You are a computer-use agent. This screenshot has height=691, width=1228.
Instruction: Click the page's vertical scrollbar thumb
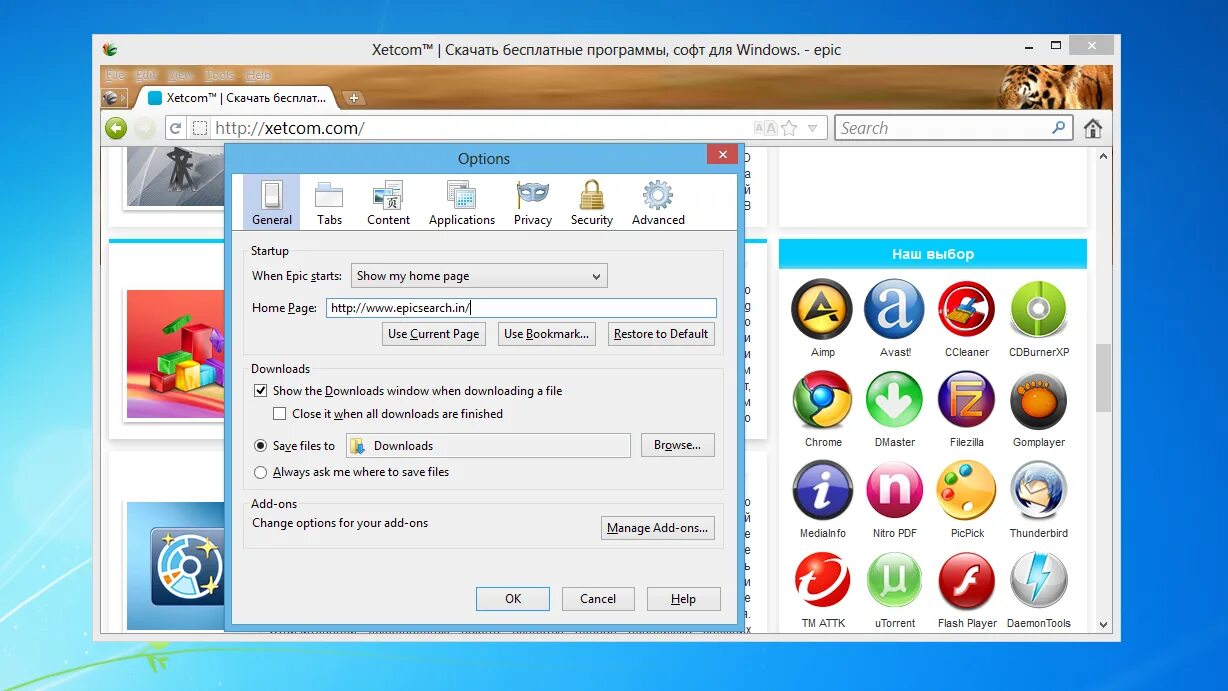tap(1104, 378)
